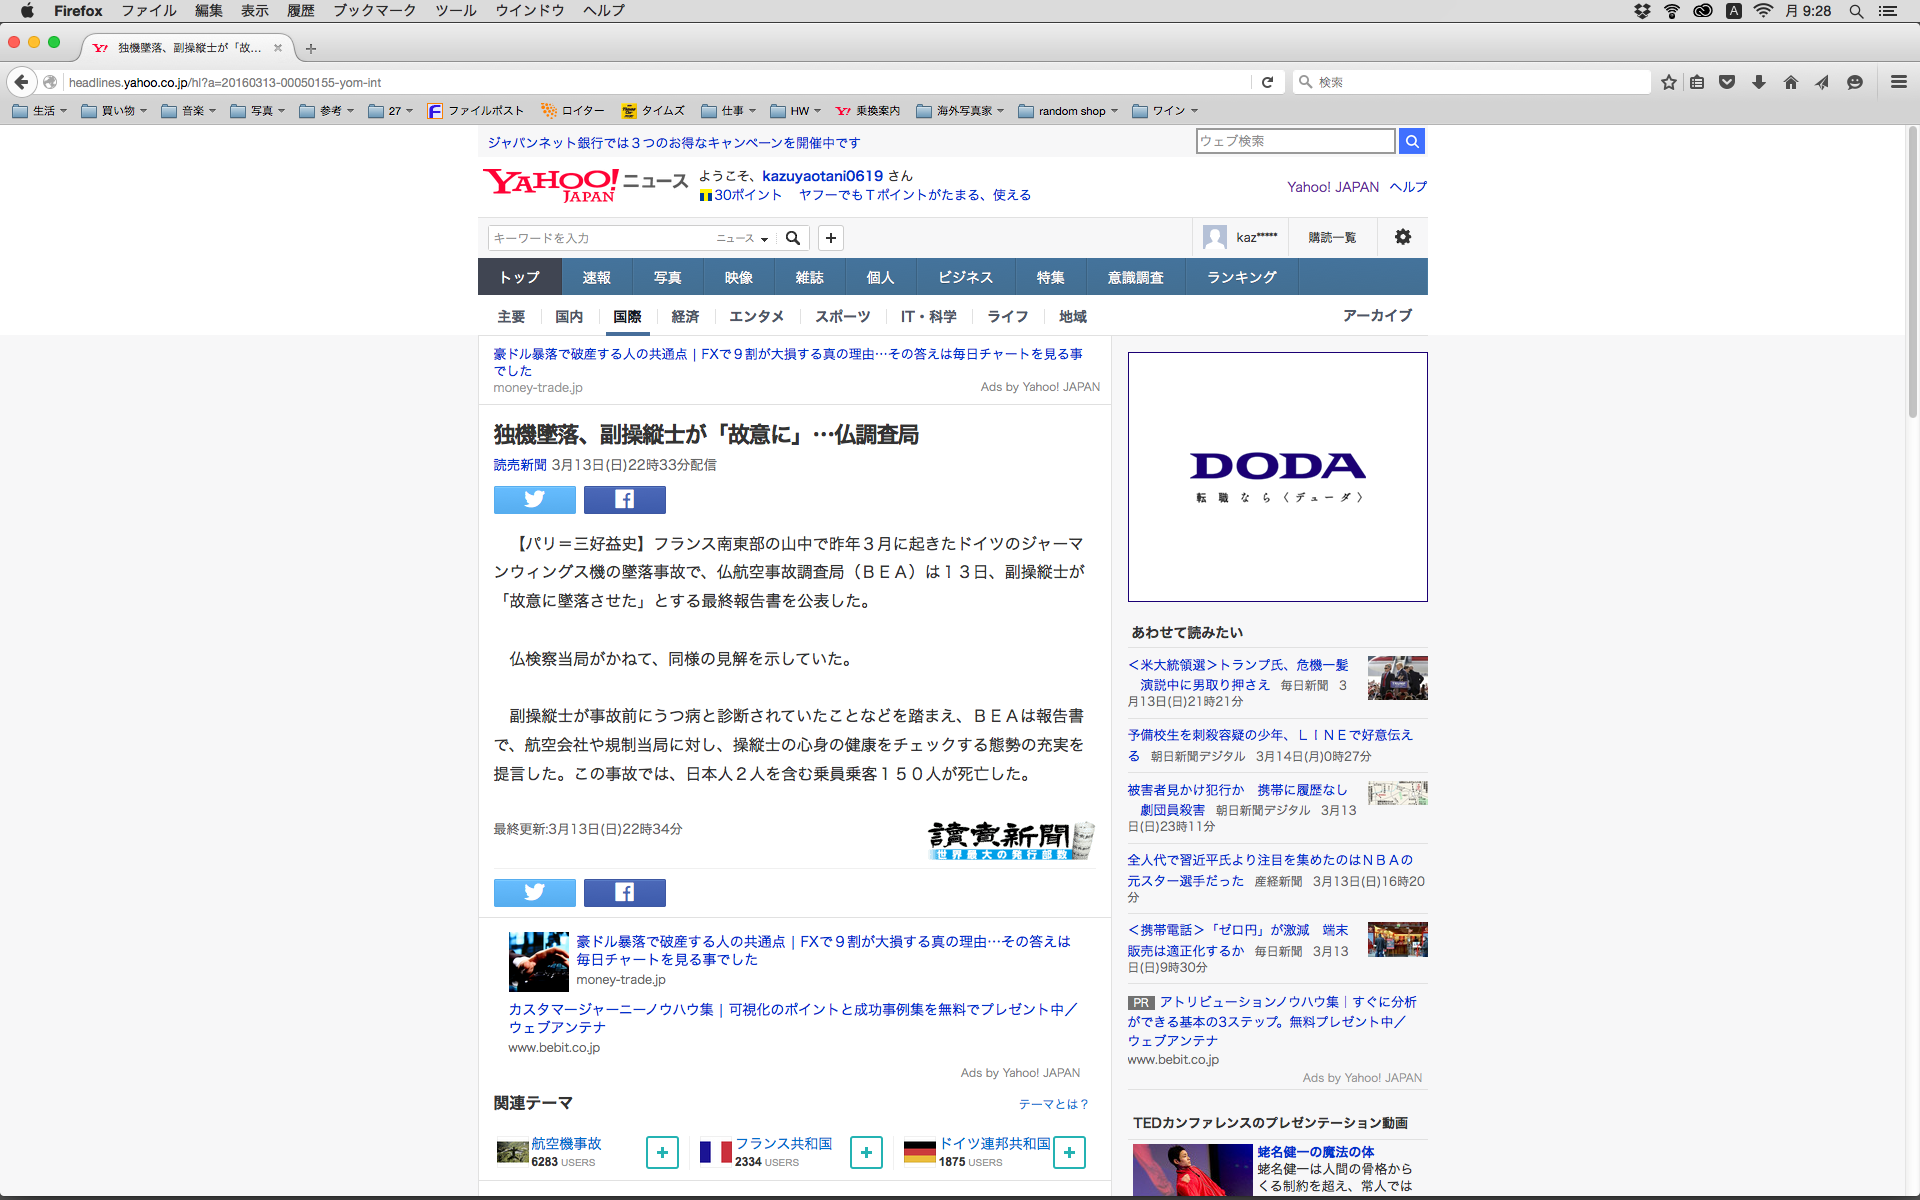
Task: Follow the フランス共和国 theme plus button
Action: tap(866, 1152)
